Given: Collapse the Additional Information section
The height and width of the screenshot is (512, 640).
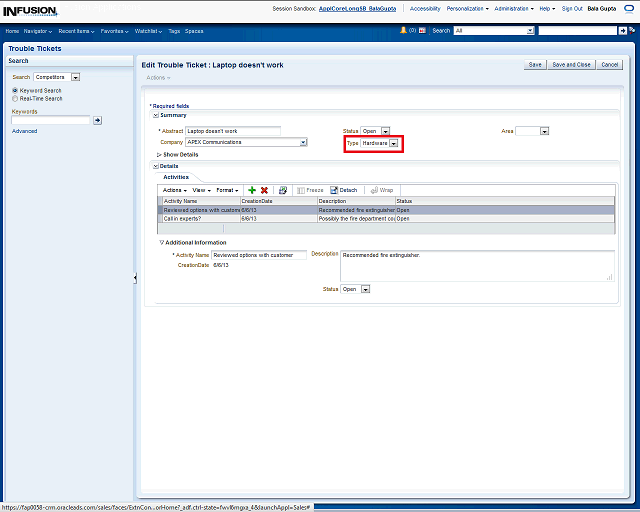Looking at the screenshot, I should click(162, 242).
